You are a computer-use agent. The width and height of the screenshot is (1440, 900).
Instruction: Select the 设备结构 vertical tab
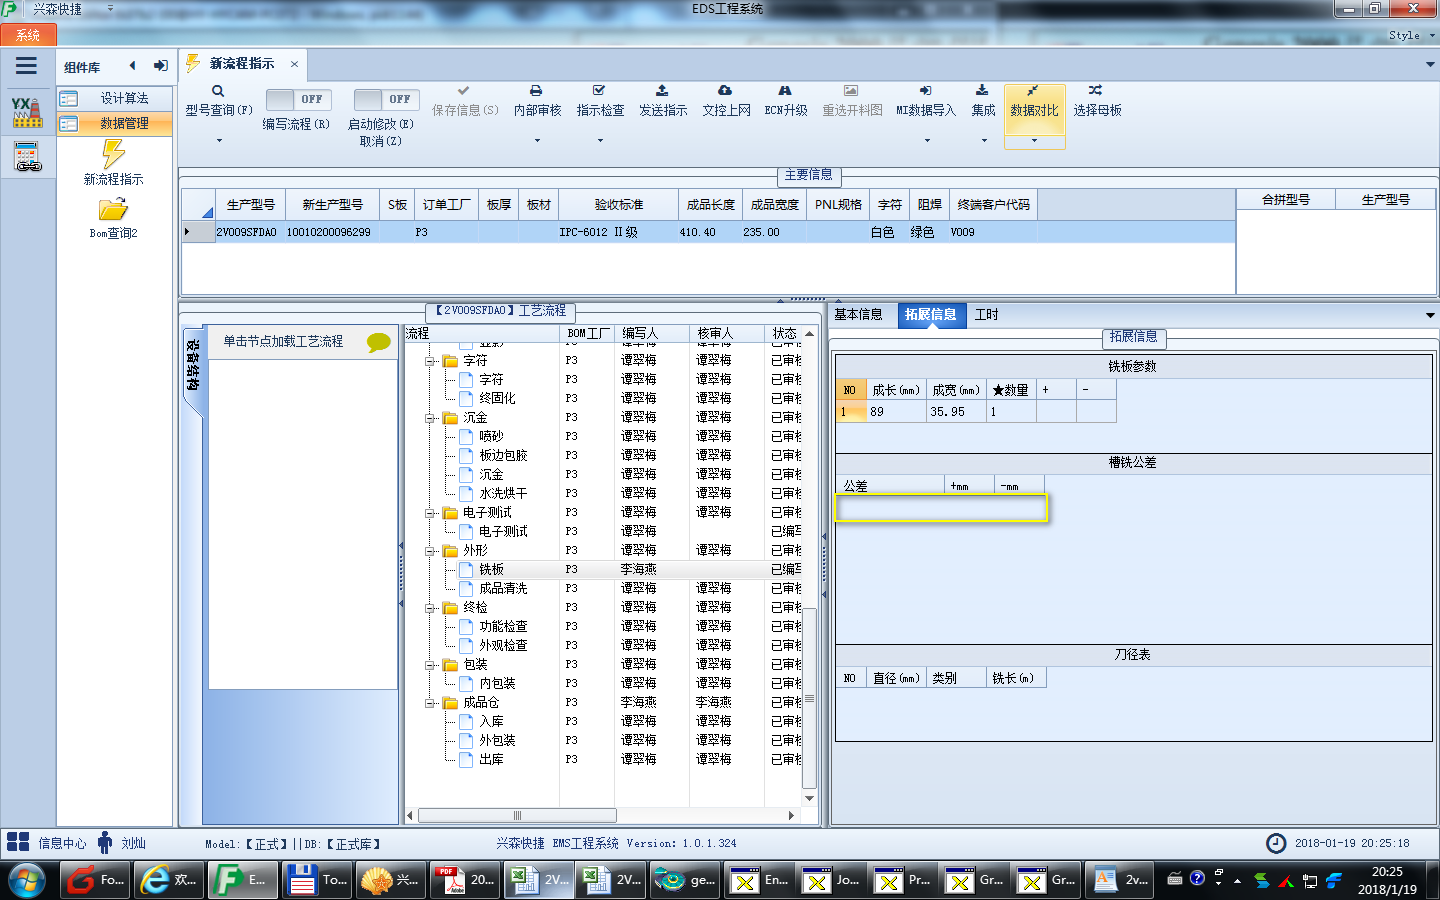tap(193, 365)
